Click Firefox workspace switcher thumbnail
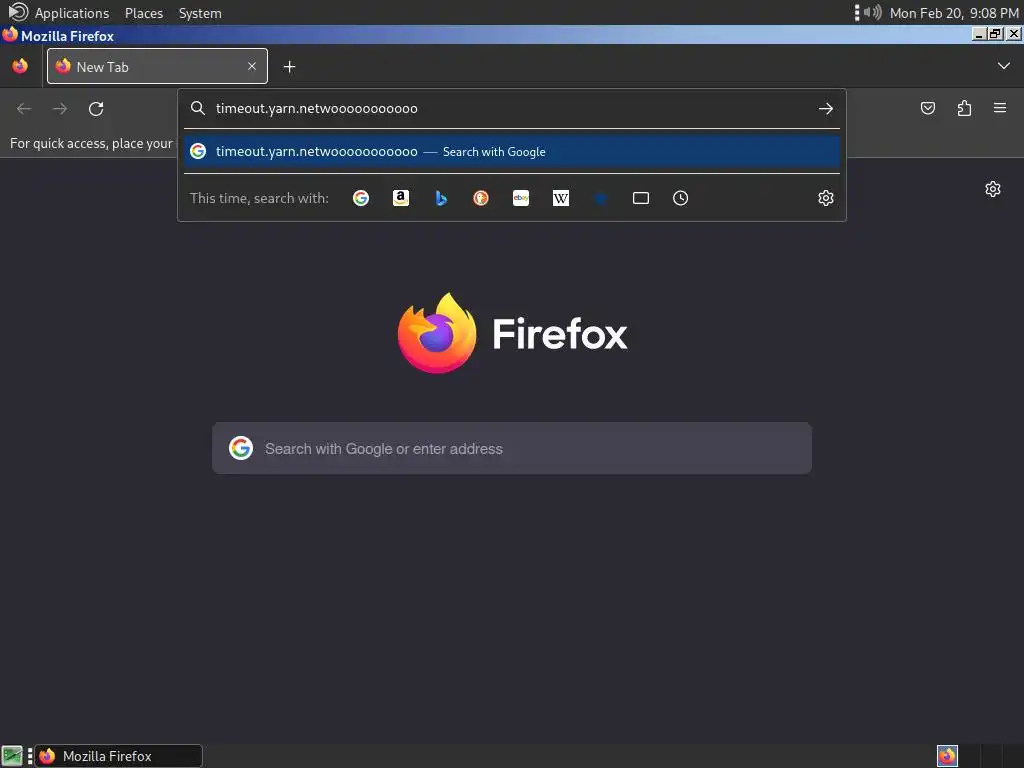1024x768 pixels. click(x=947, y=756)
